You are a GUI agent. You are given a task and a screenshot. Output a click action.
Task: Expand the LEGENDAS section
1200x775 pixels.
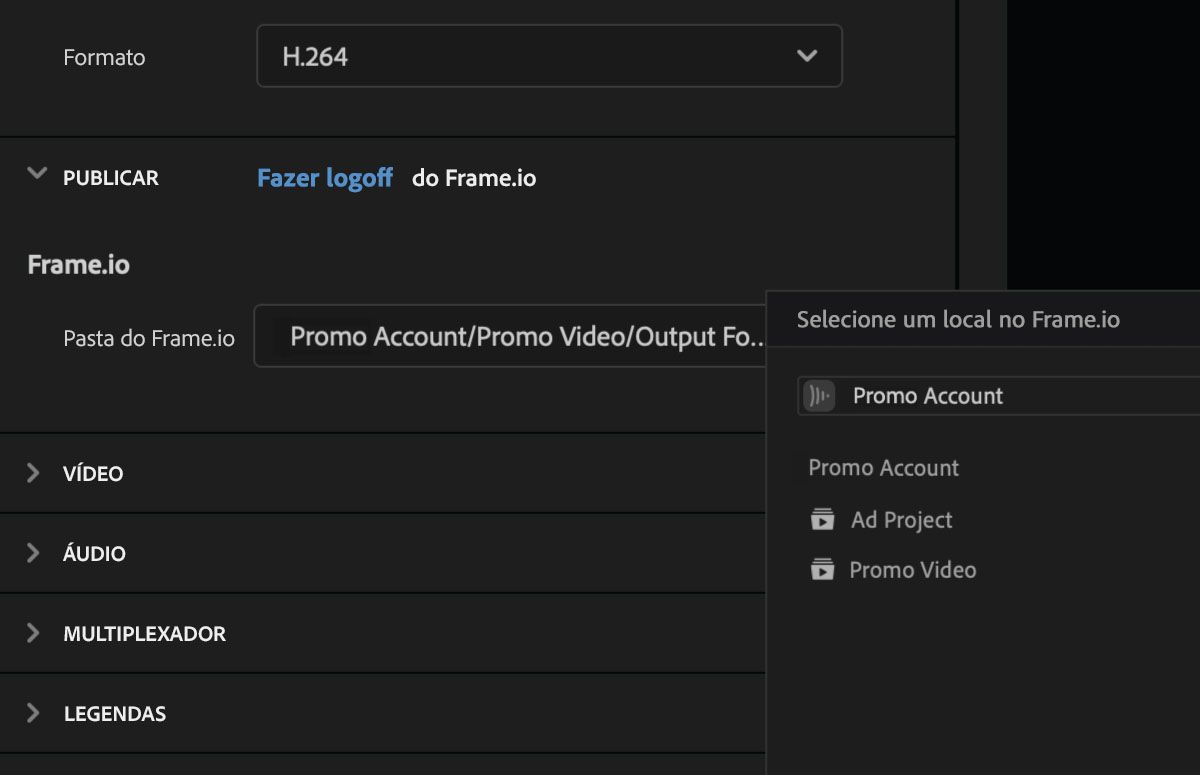(33, 713)
